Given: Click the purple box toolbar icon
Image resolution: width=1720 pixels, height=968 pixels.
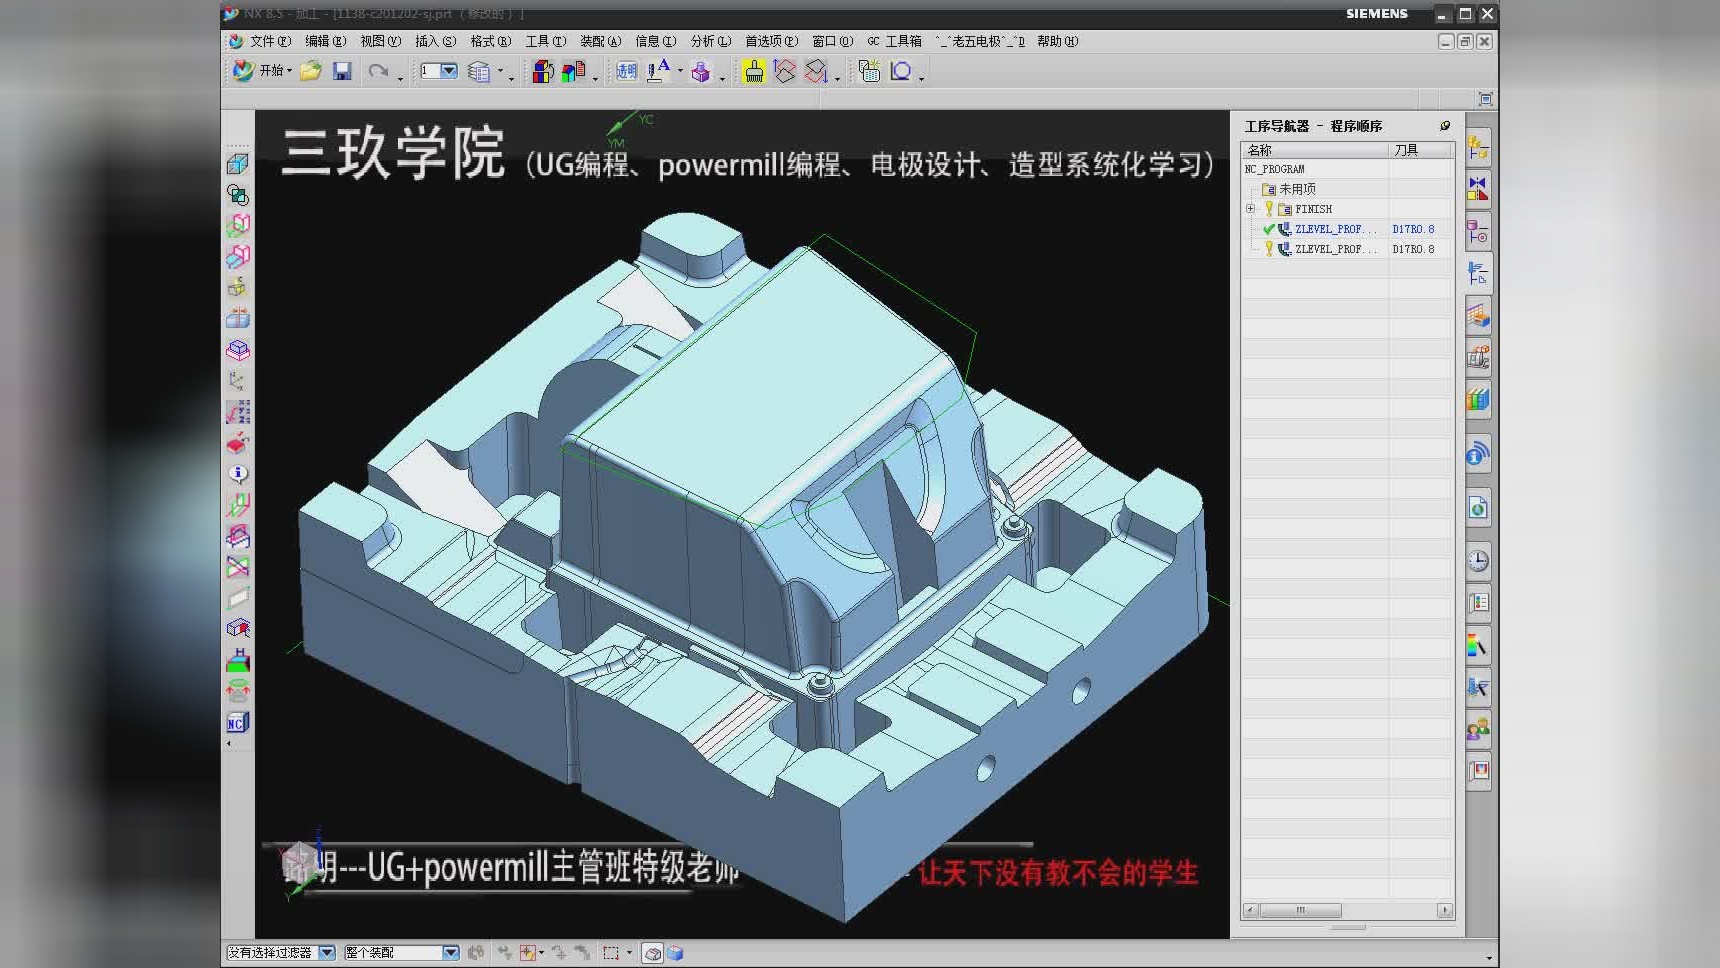Looking at the screenshot, I should [x=700, y=71].
